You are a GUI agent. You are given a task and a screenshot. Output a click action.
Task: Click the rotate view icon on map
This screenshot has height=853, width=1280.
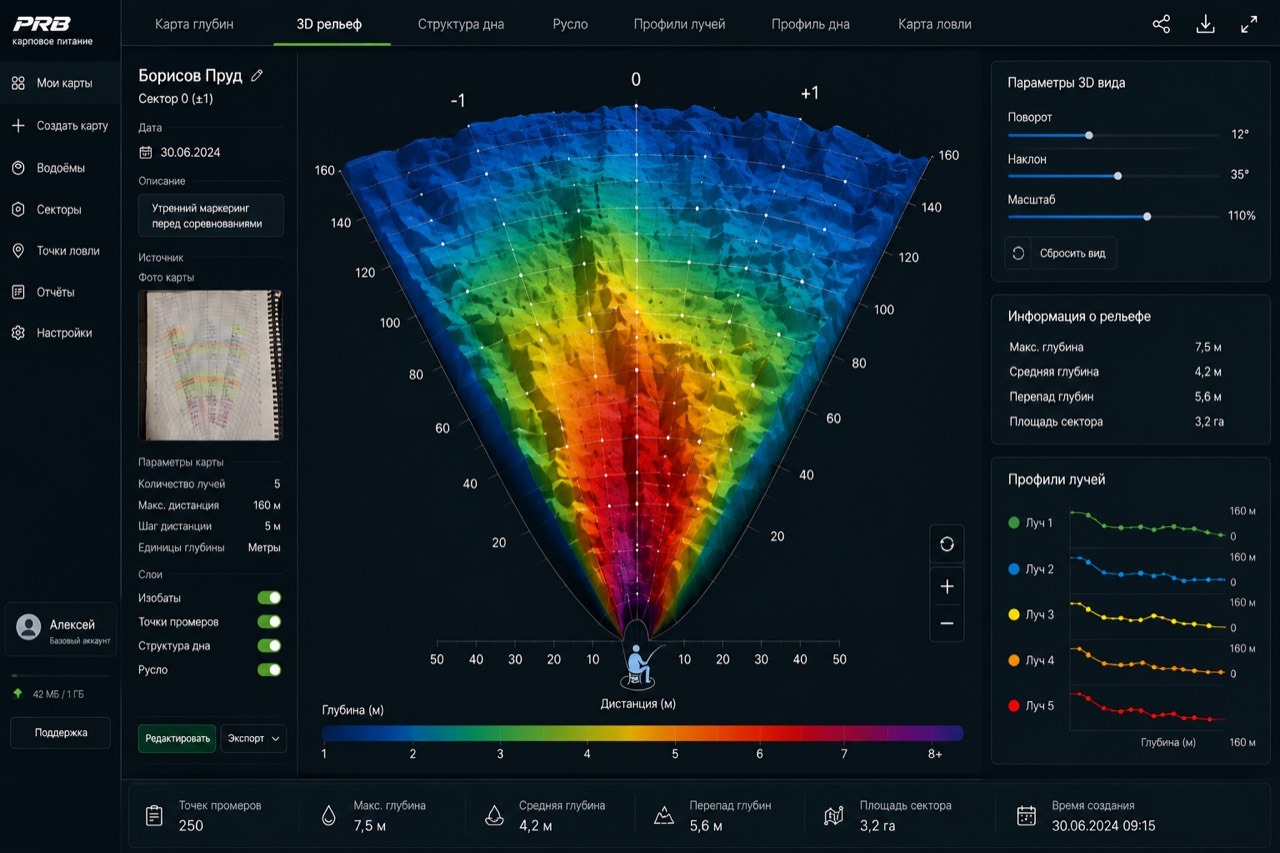tap(947, 544)
